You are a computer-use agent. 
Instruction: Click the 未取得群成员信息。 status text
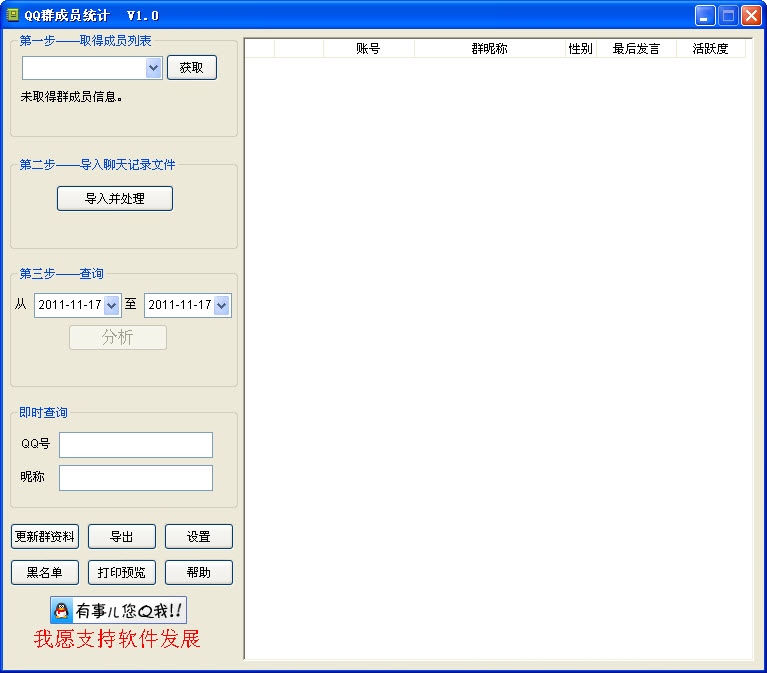pyautogui.click(x=71, y=97)
